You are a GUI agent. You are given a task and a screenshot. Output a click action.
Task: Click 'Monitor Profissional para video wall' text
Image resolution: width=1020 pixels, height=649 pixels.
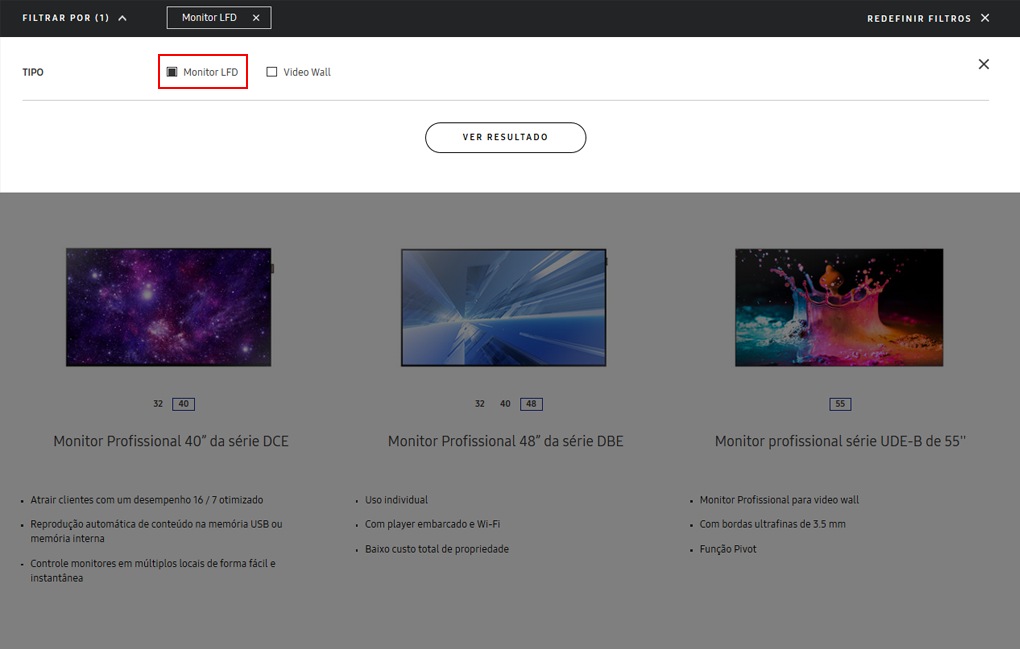779,500
